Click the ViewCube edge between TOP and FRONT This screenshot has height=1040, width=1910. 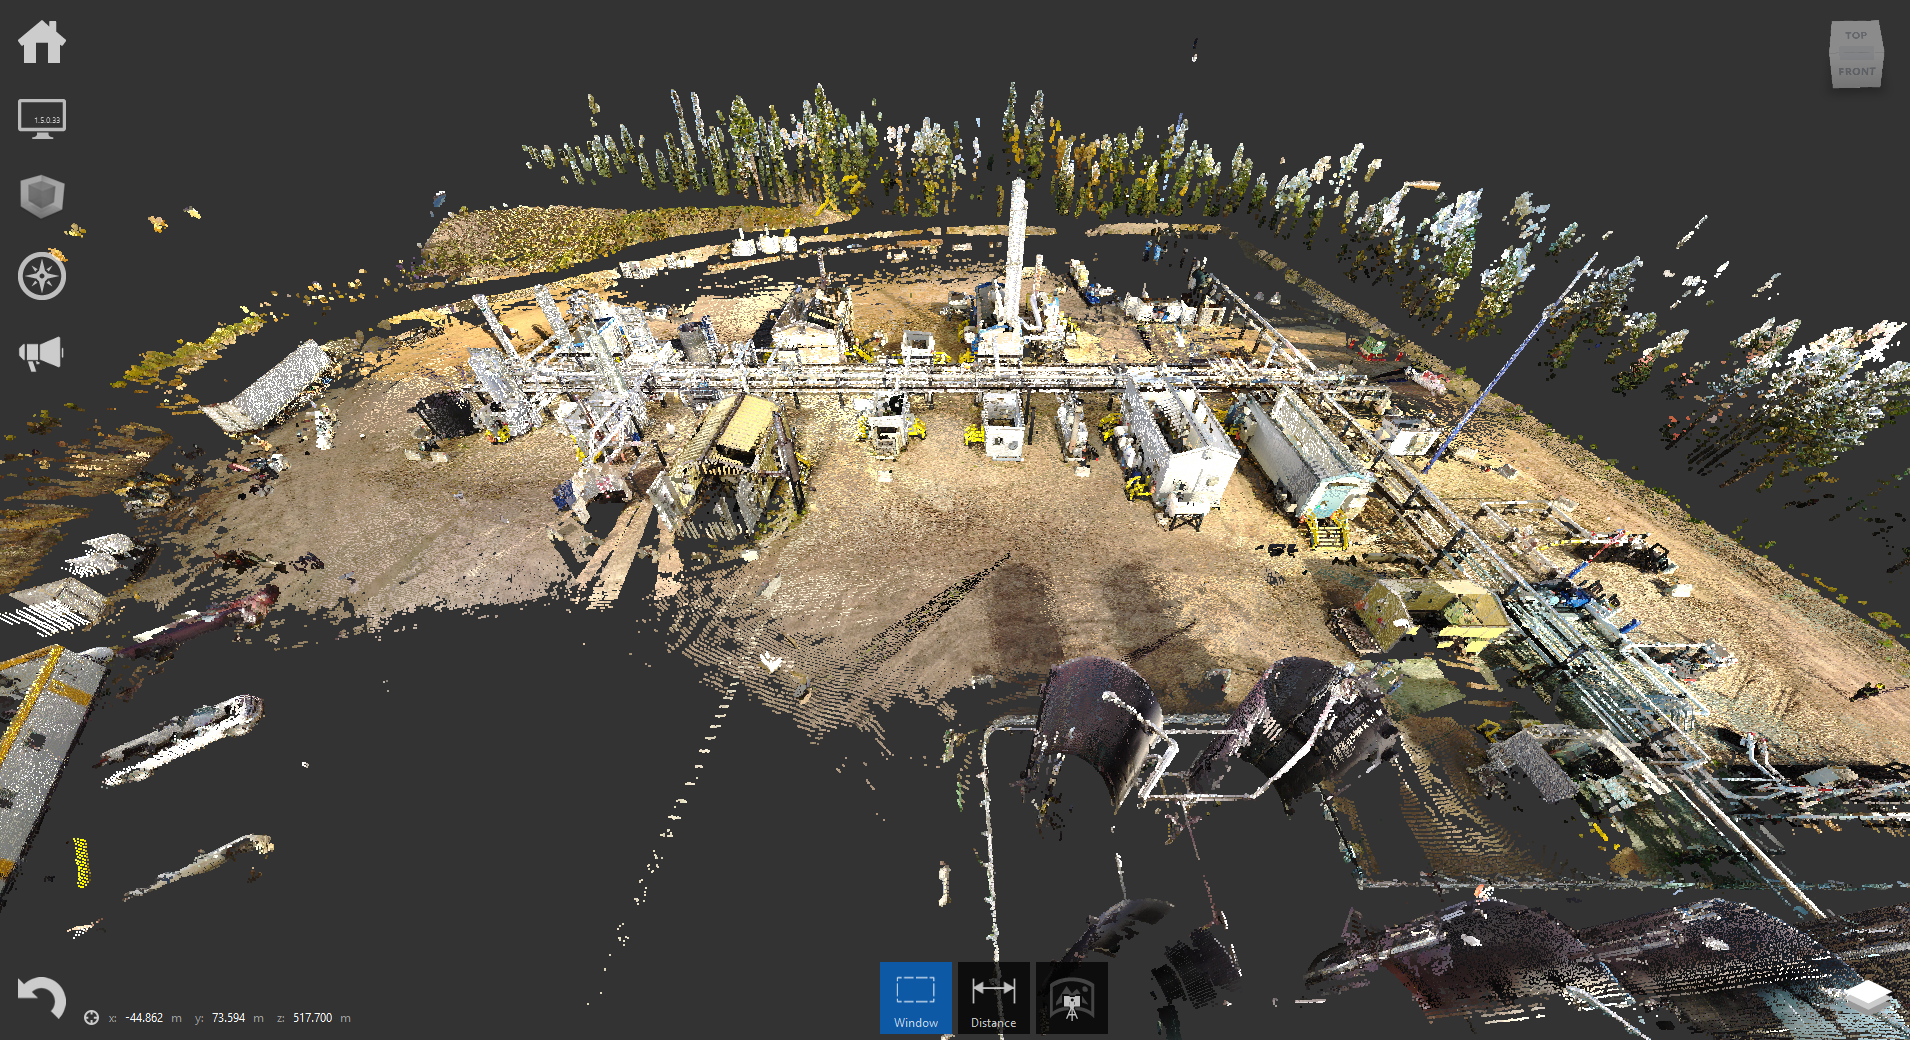click(1856, 53)
